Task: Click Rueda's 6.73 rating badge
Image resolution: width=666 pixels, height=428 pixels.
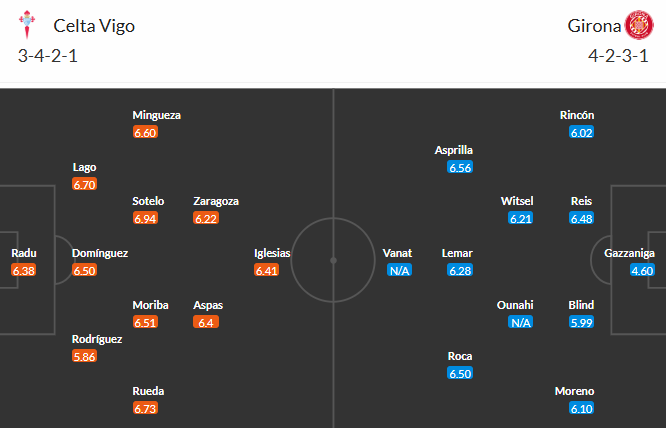Action: (x=145, y=408)
